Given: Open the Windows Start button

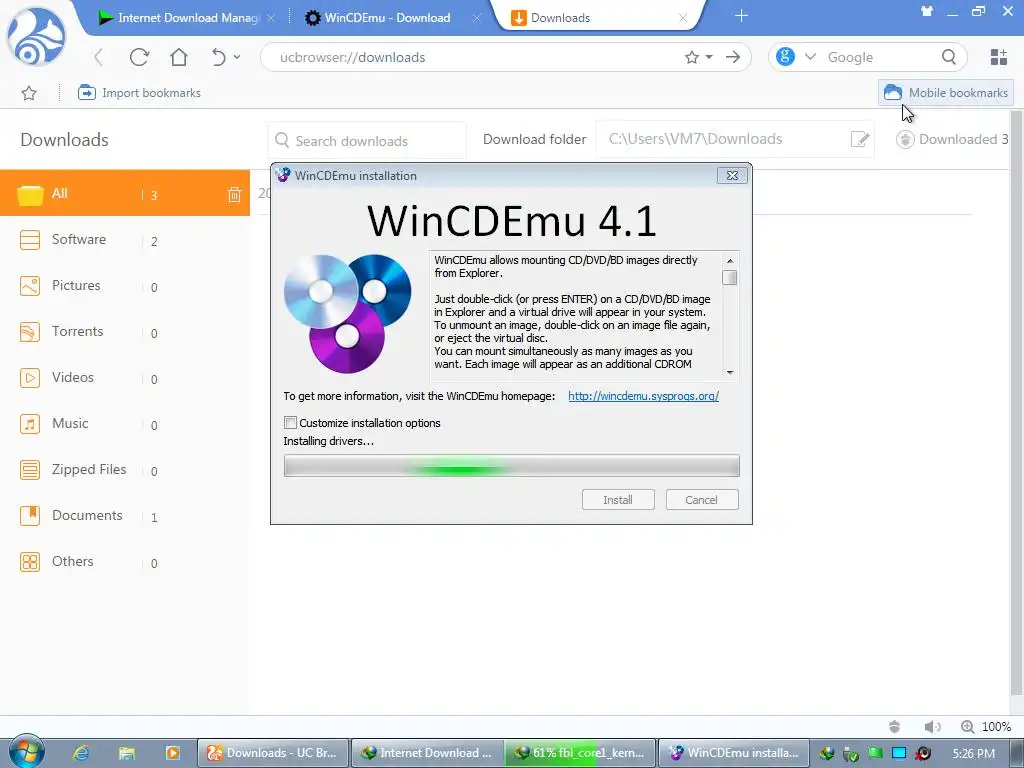Looking at the screenshot, I should [27, 752].
